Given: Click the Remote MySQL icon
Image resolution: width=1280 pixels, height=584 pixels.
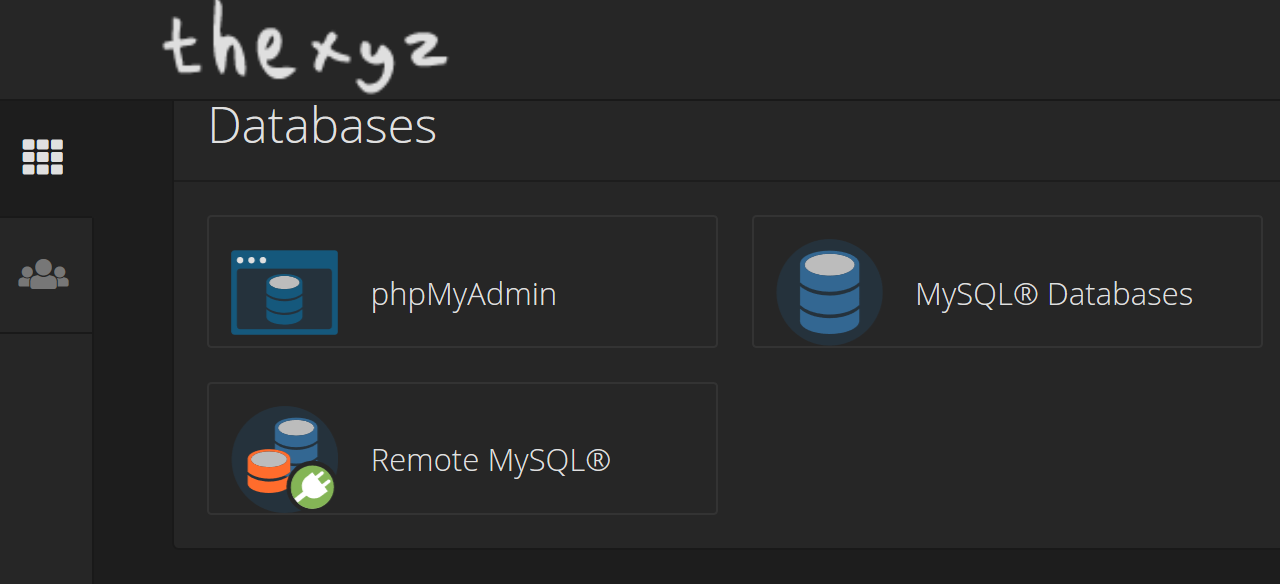Looking at the screenshot, I should point(285,459).
